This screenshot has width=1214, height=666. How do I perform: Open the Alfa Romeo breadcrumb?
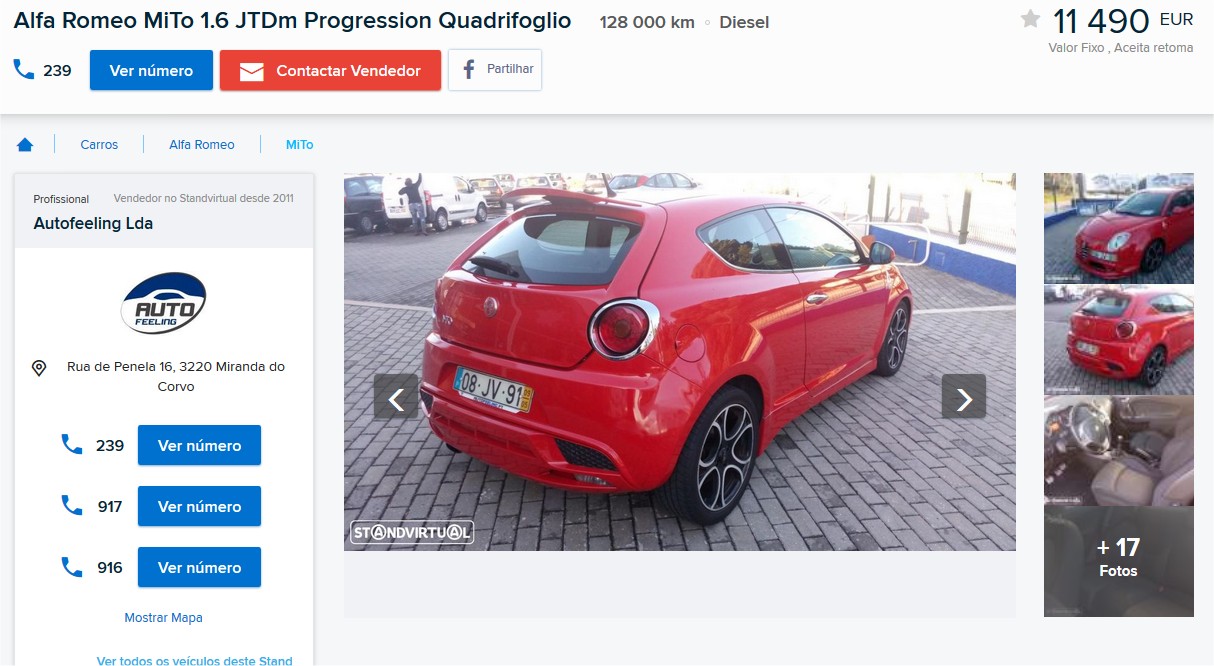202,145
